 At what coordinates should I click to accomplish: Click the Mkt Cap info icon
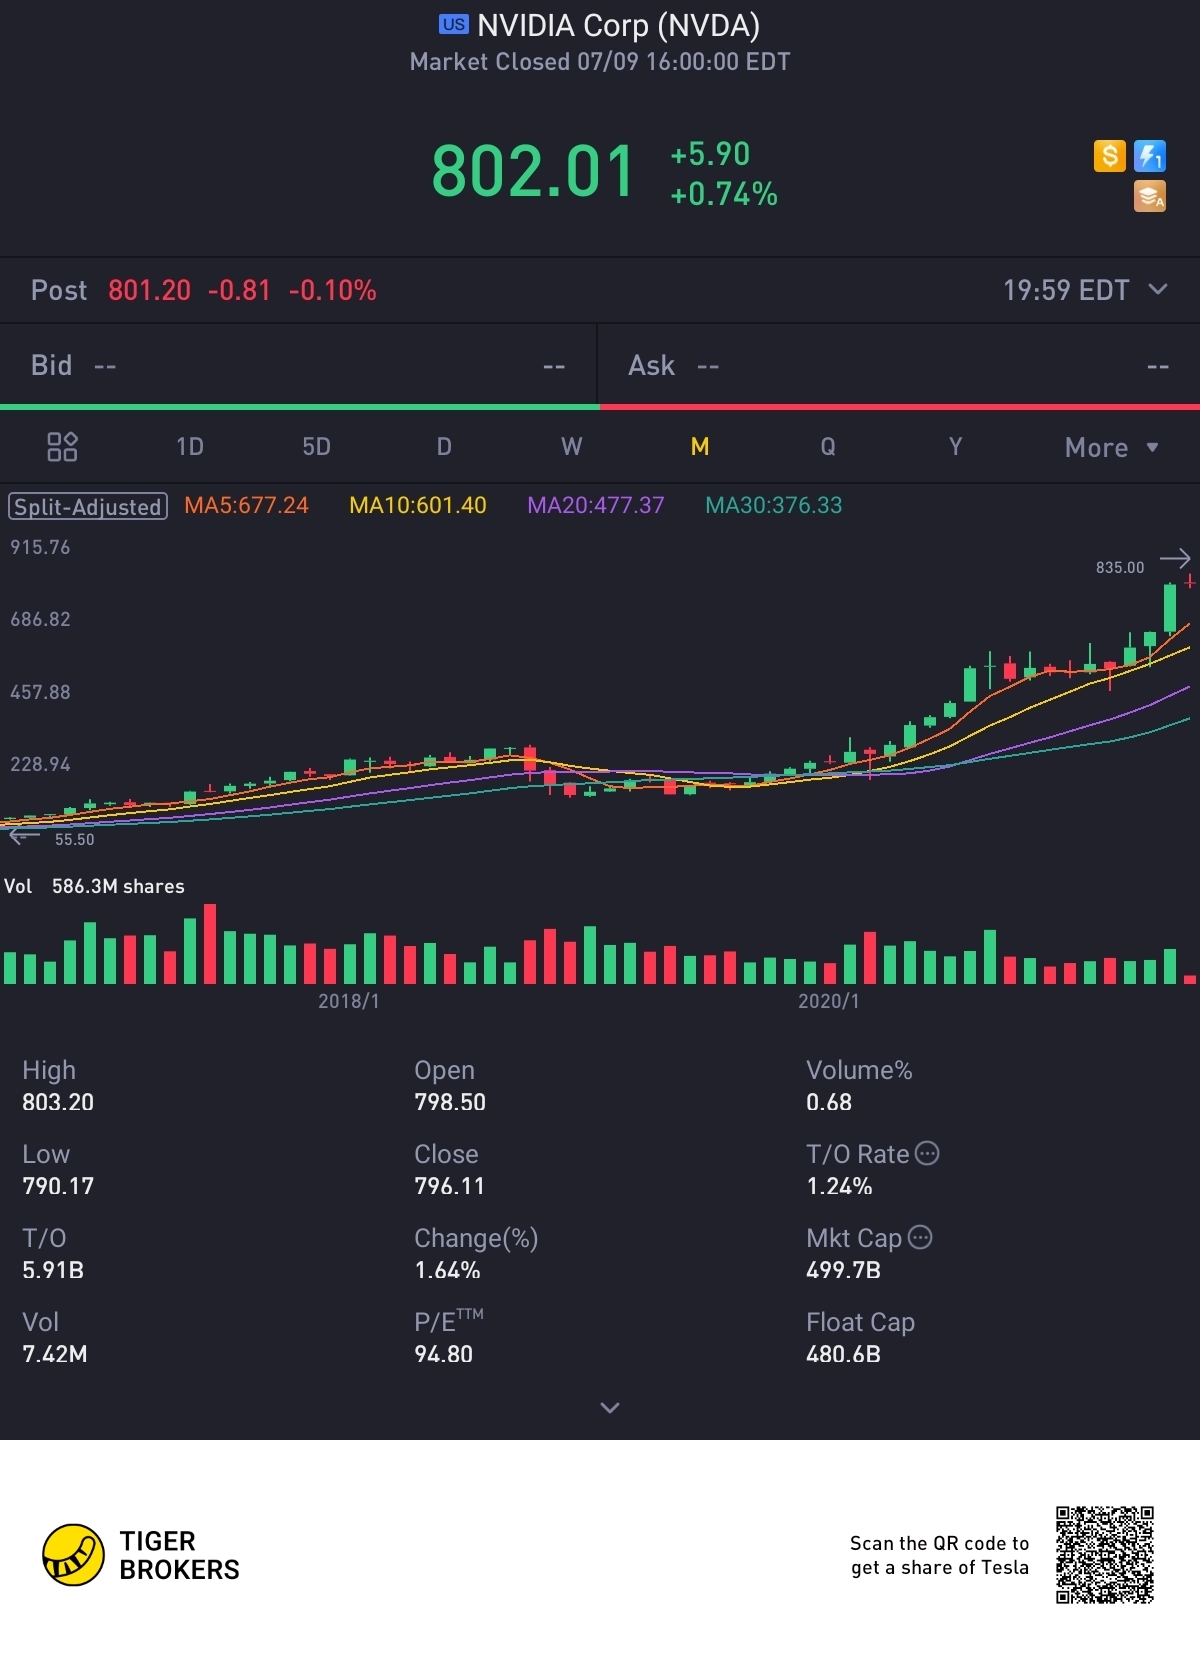pos(920,1237)
